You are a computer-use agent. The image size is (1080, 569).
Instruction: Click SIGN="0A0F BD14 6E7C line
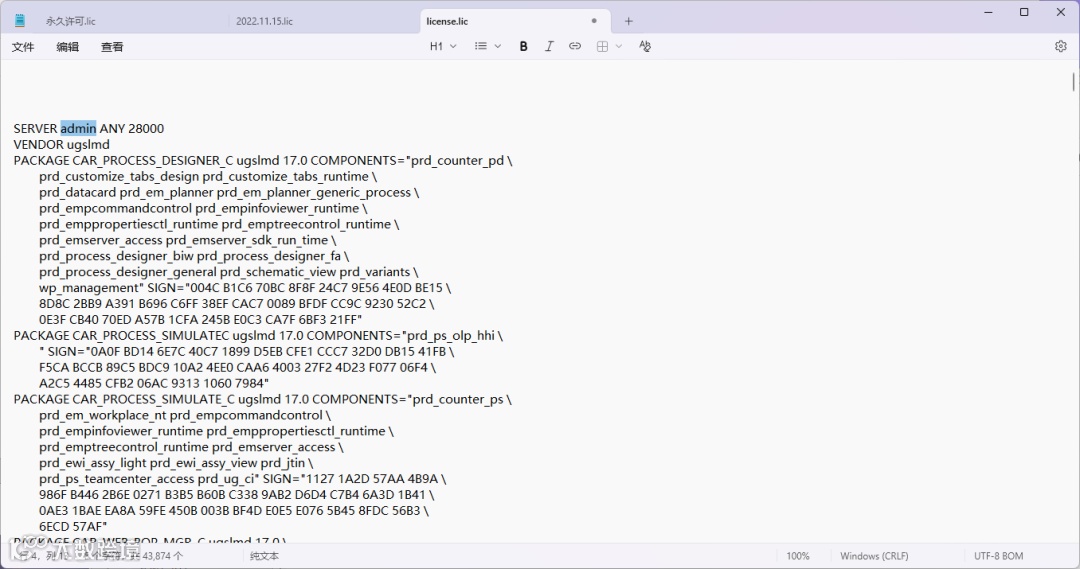click(x=247, y=351)
